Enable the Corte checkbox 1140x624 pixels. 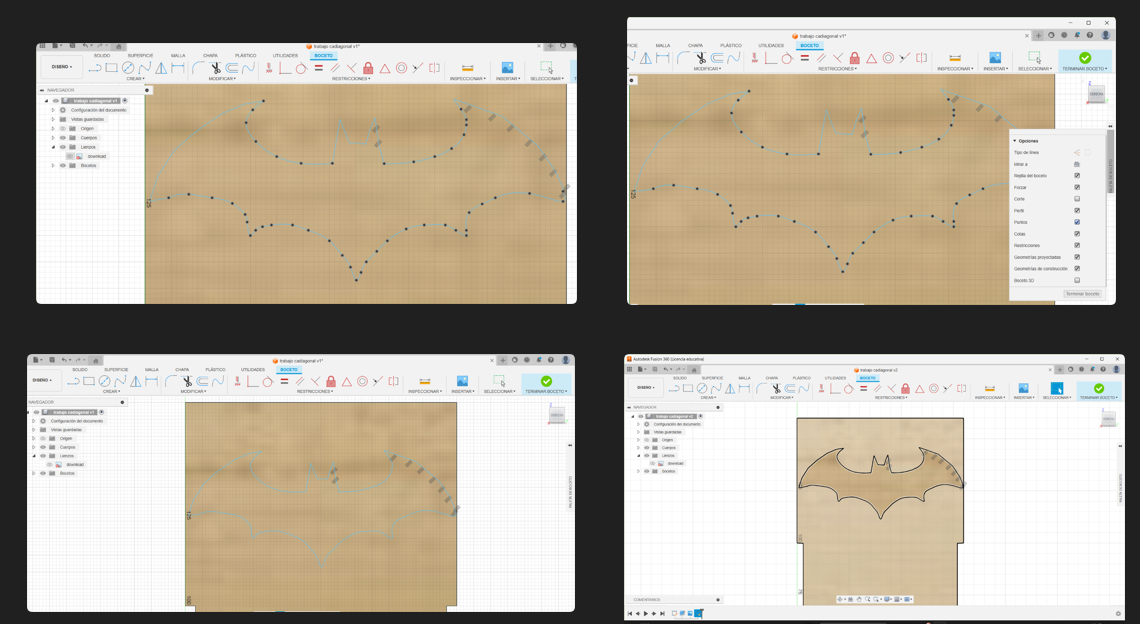coord(1077,199)
